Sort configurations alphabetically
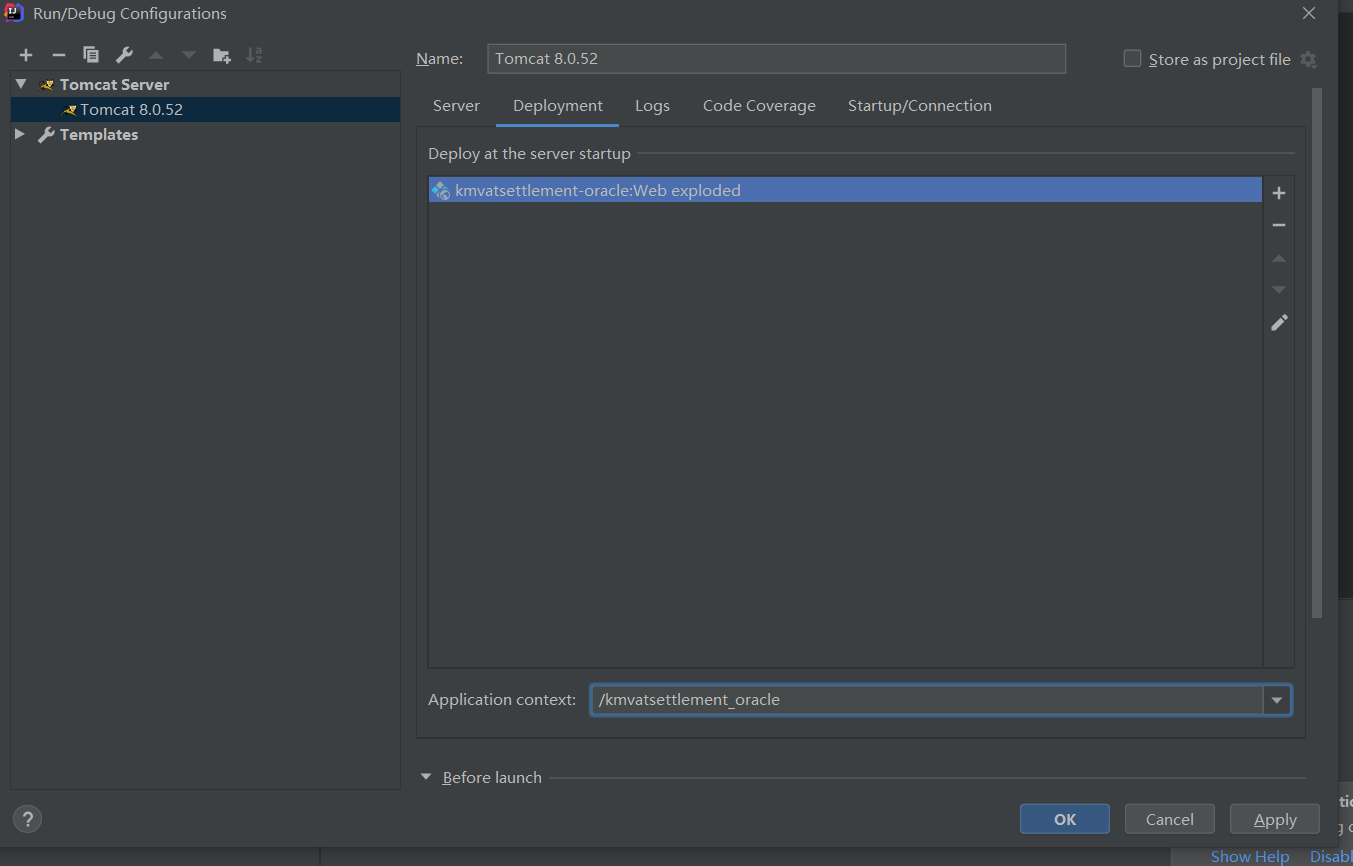 click(254, 55)
